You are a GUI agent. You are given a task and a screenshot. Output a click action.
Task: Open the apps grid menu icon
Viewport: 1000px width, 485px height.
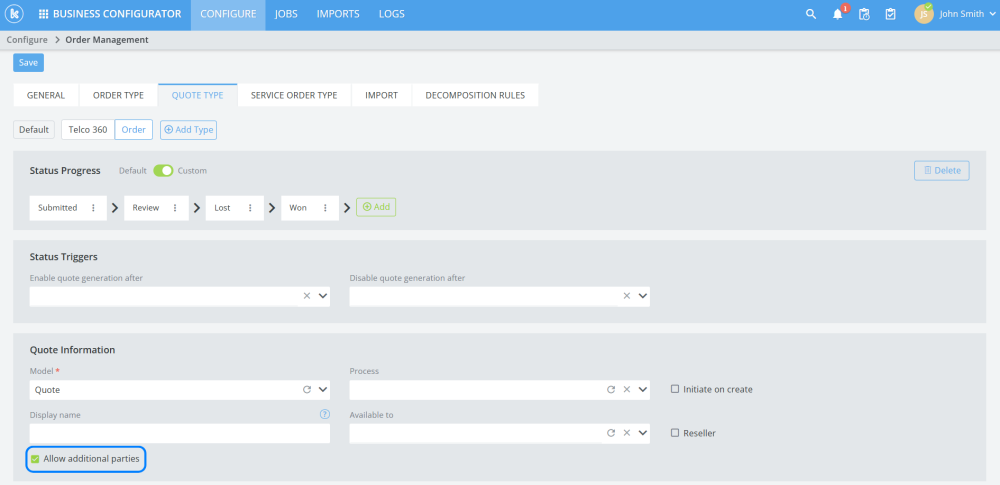pos(44,14)
